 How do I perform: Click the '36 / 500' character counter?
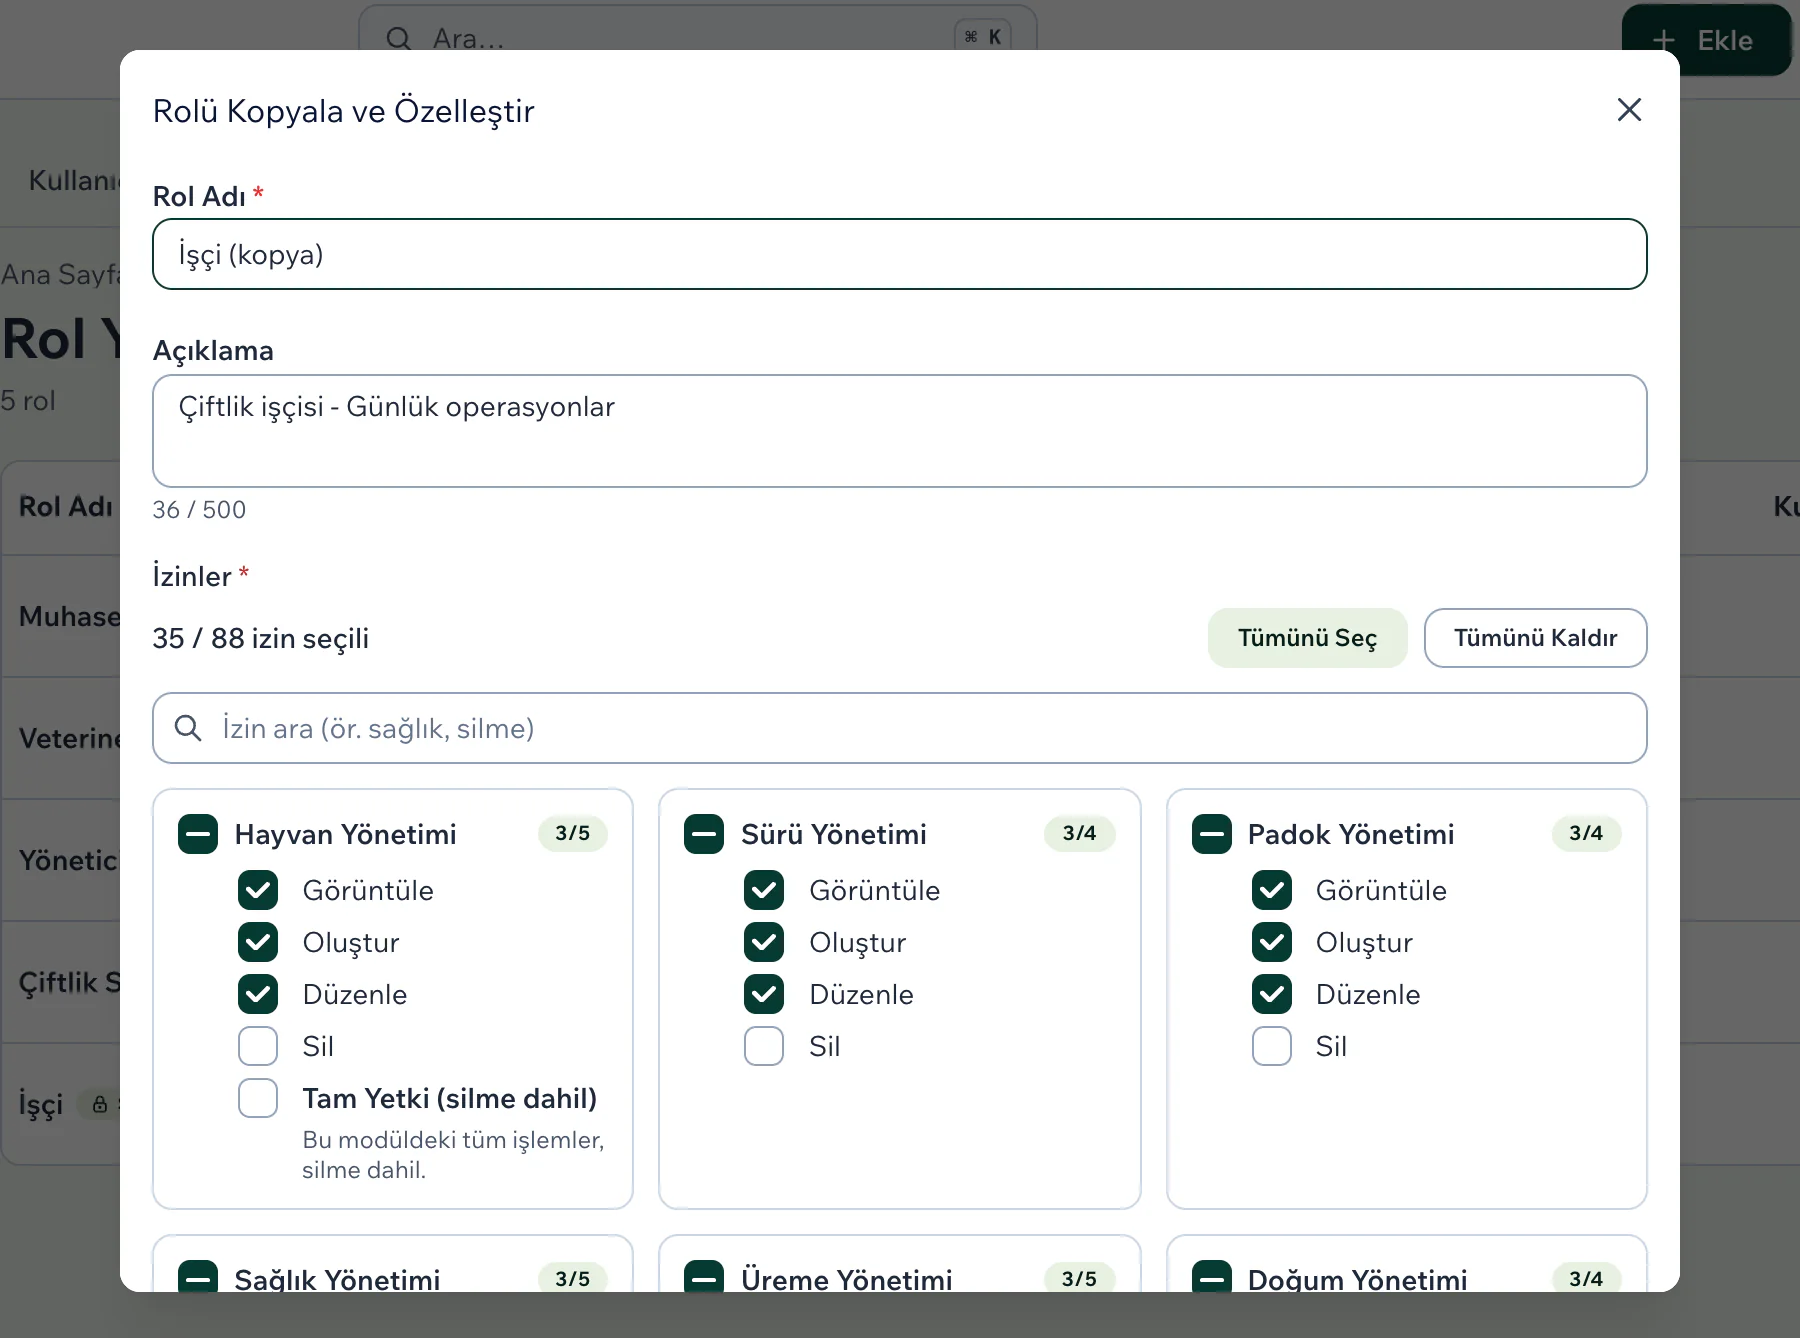(199, 510)
